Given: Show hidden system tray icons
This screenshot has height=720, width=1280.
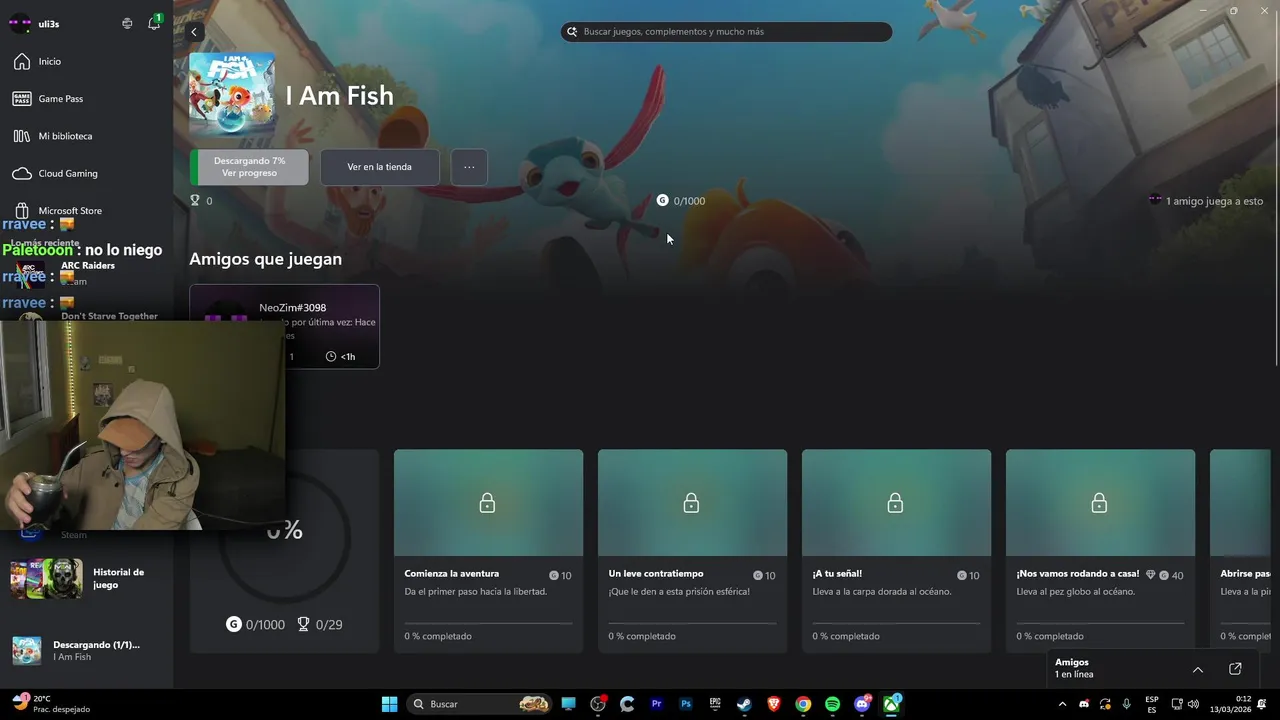Looking at the screenshot, I should (1062, 704).
